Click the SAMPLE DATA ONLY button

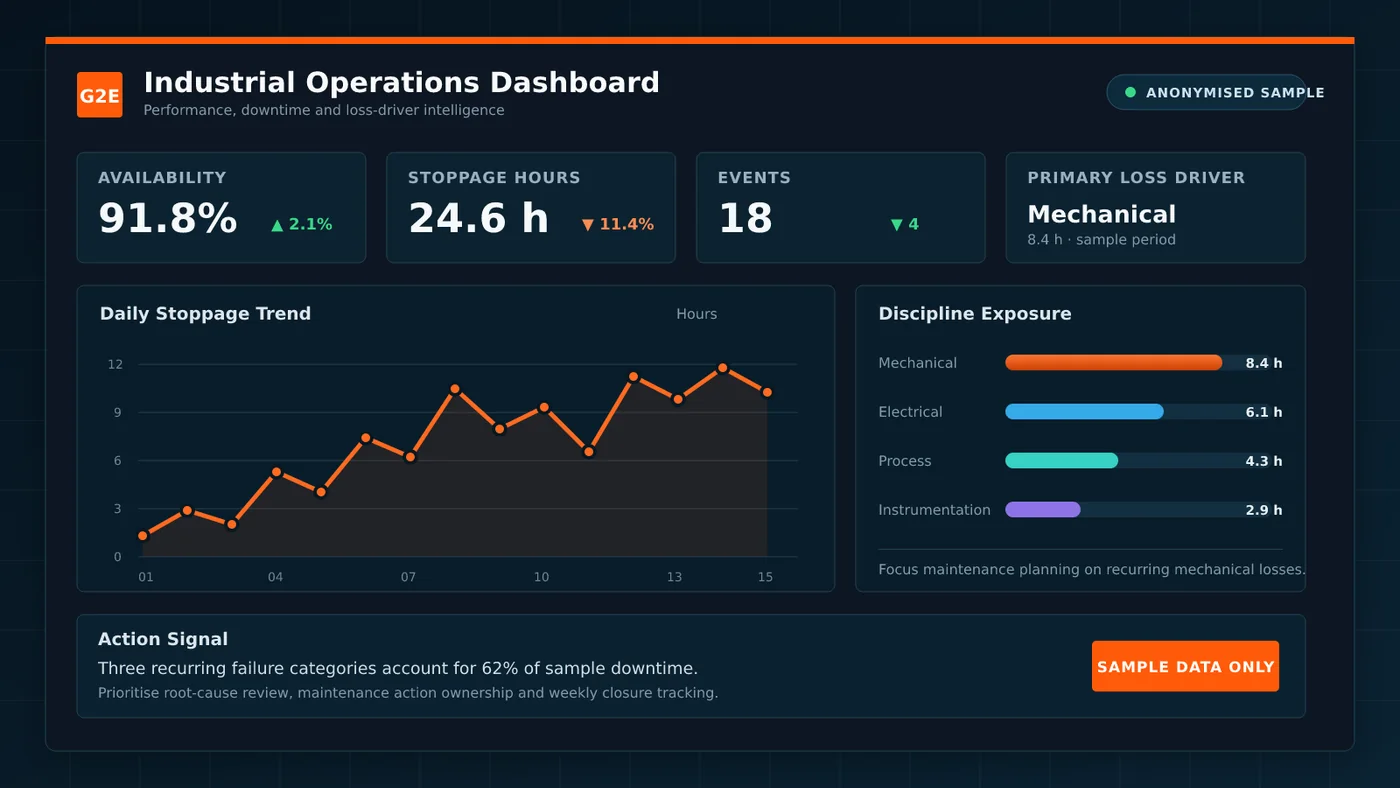coord(1185,666)
